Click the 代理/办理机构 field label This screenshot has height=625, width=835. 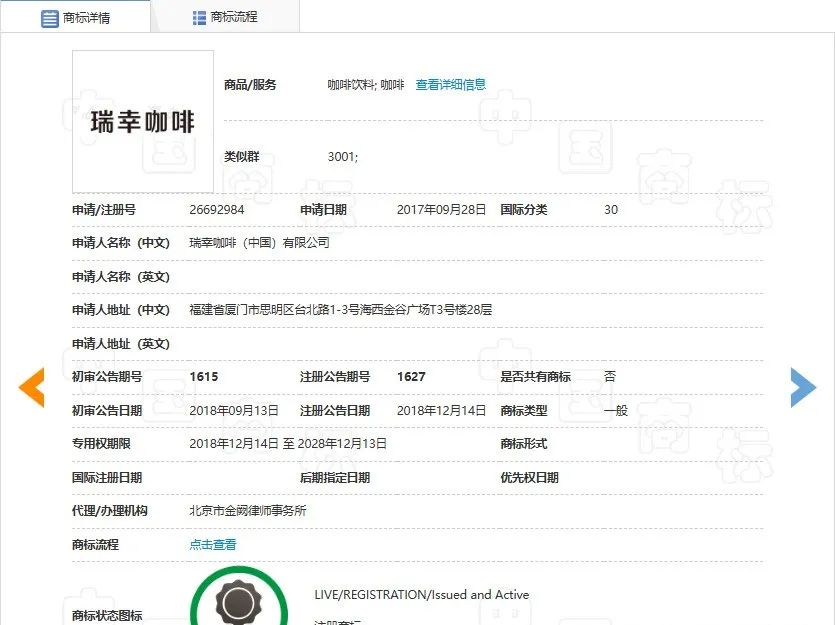click(110, 511)
